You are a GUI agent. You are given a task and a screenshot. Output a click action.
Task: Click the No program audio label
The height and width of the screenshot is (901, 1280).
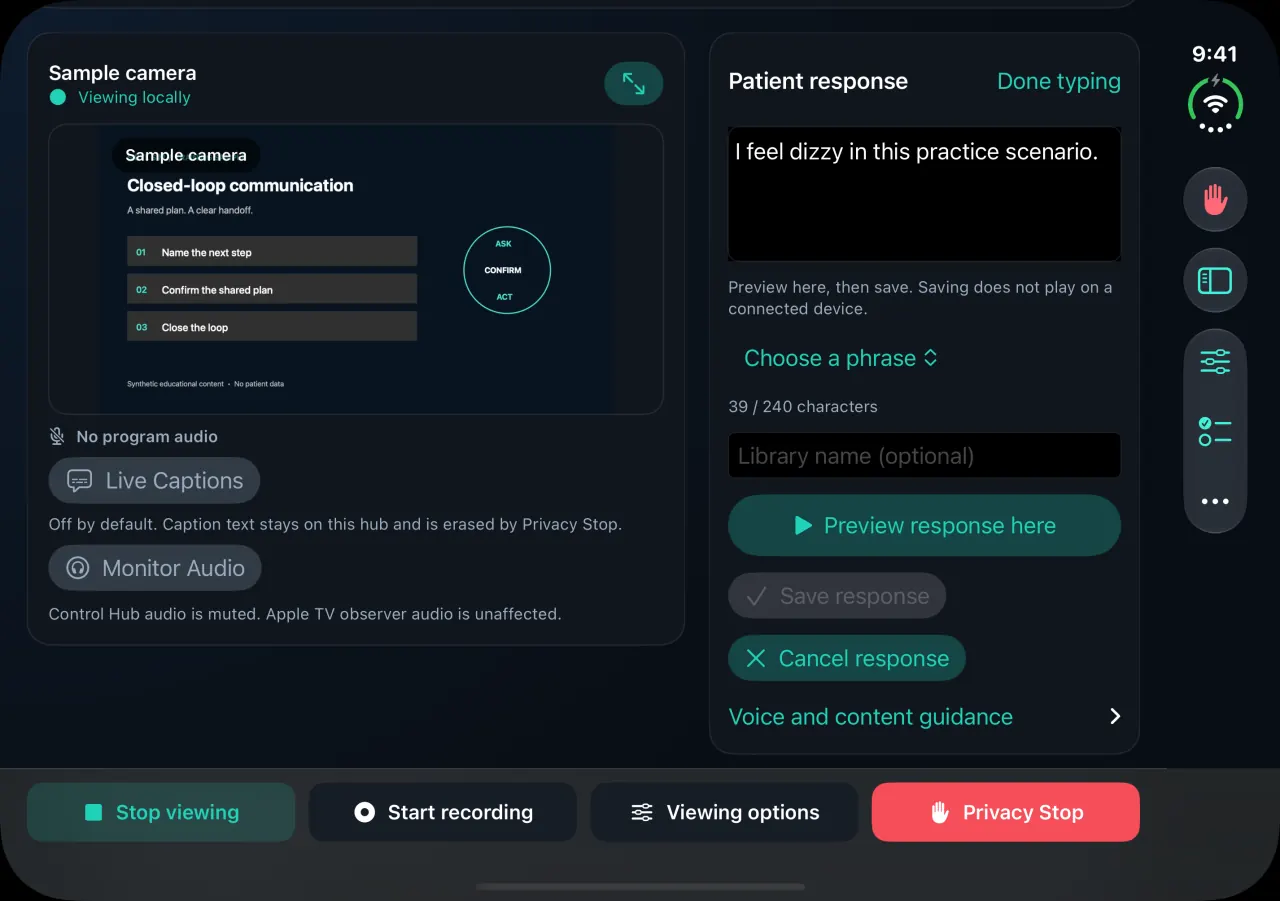tap(147, 437)
